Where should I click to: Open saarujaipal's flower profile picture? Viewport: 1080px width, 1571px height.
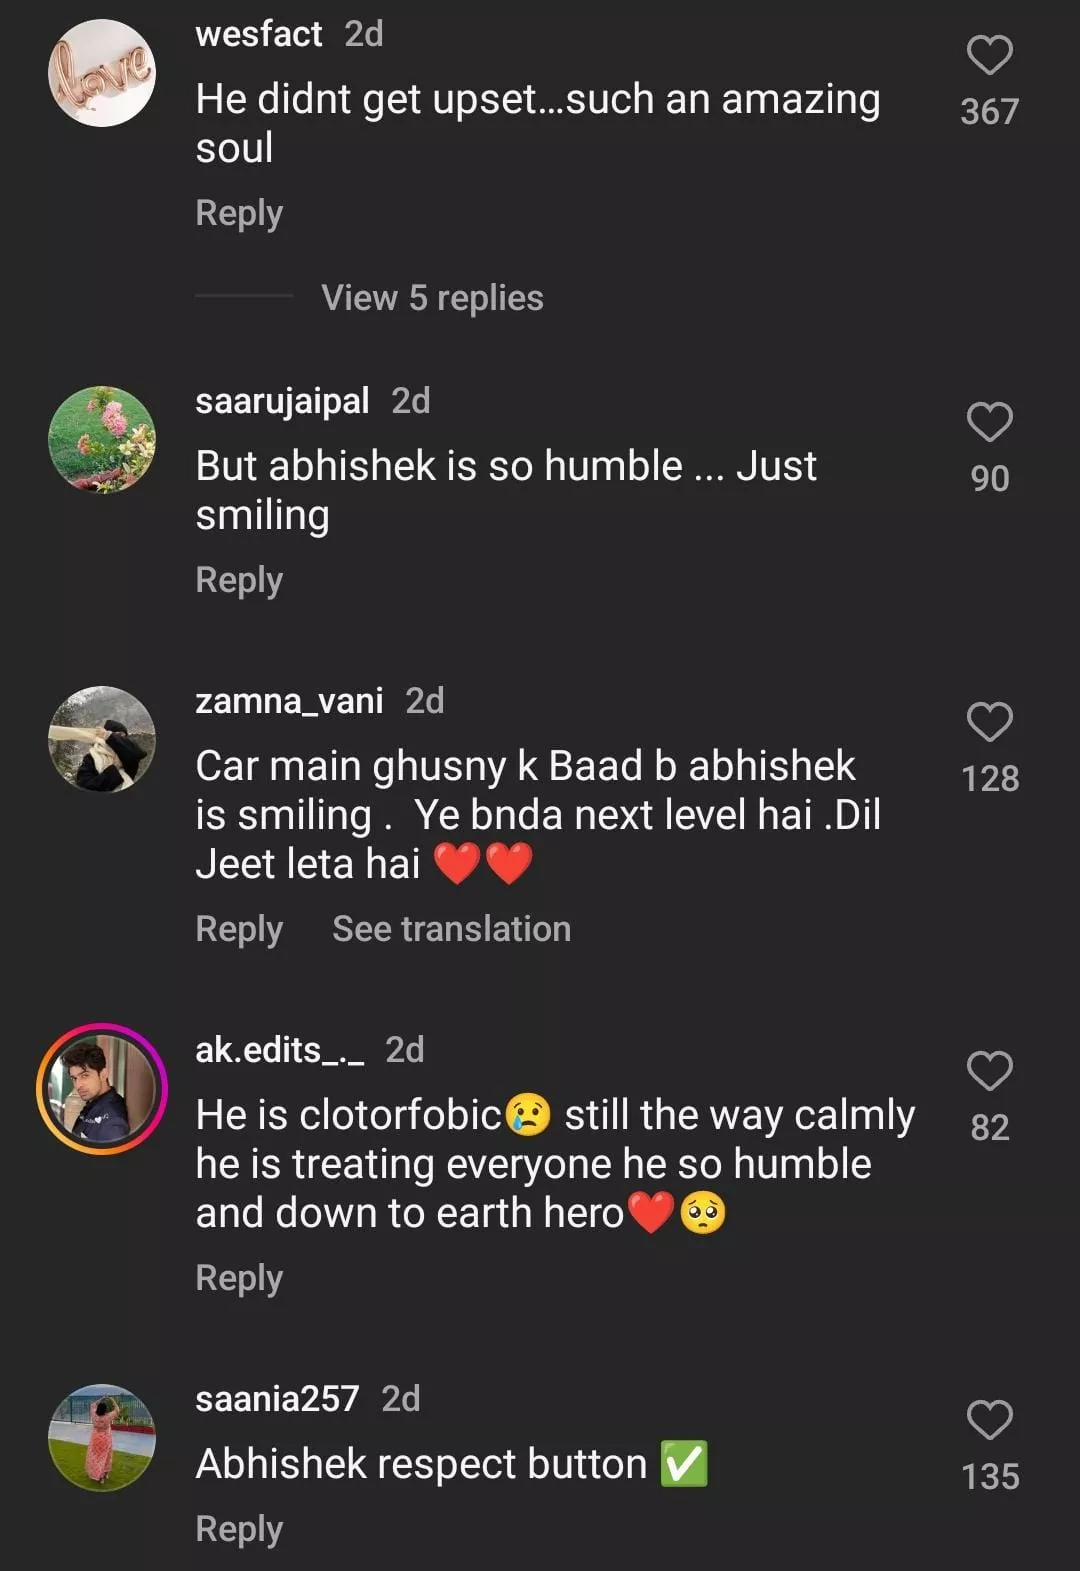(102, 440)
